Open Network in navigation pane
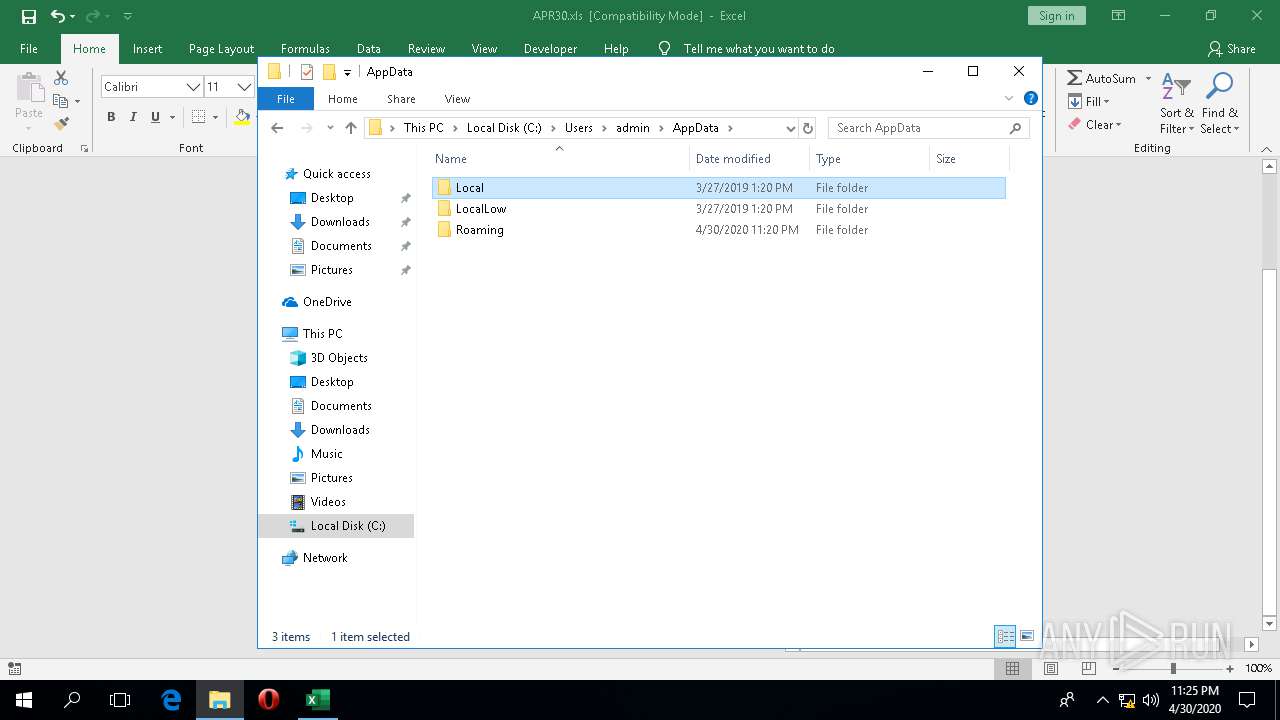Viewport: 1280px width, 720px height. point(325,558)
